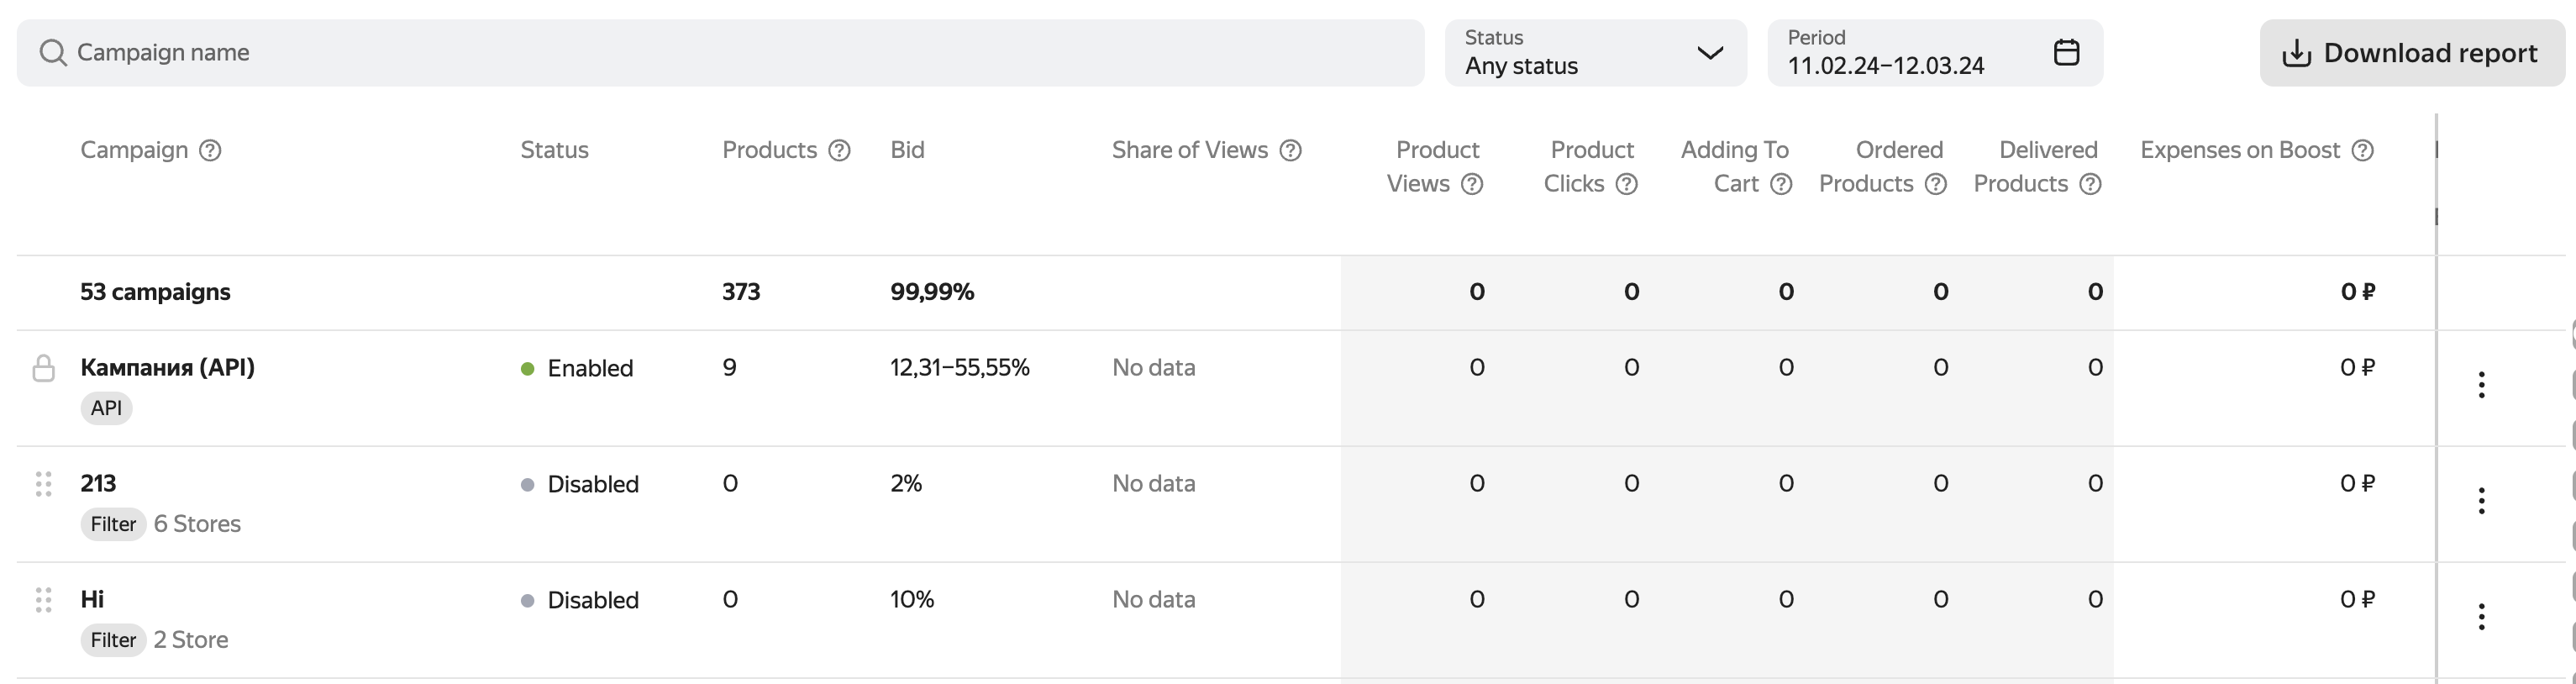Viewport: 2576px width, 684px height.
Task: Click the Campaign name search field
Action: point(720,53)
